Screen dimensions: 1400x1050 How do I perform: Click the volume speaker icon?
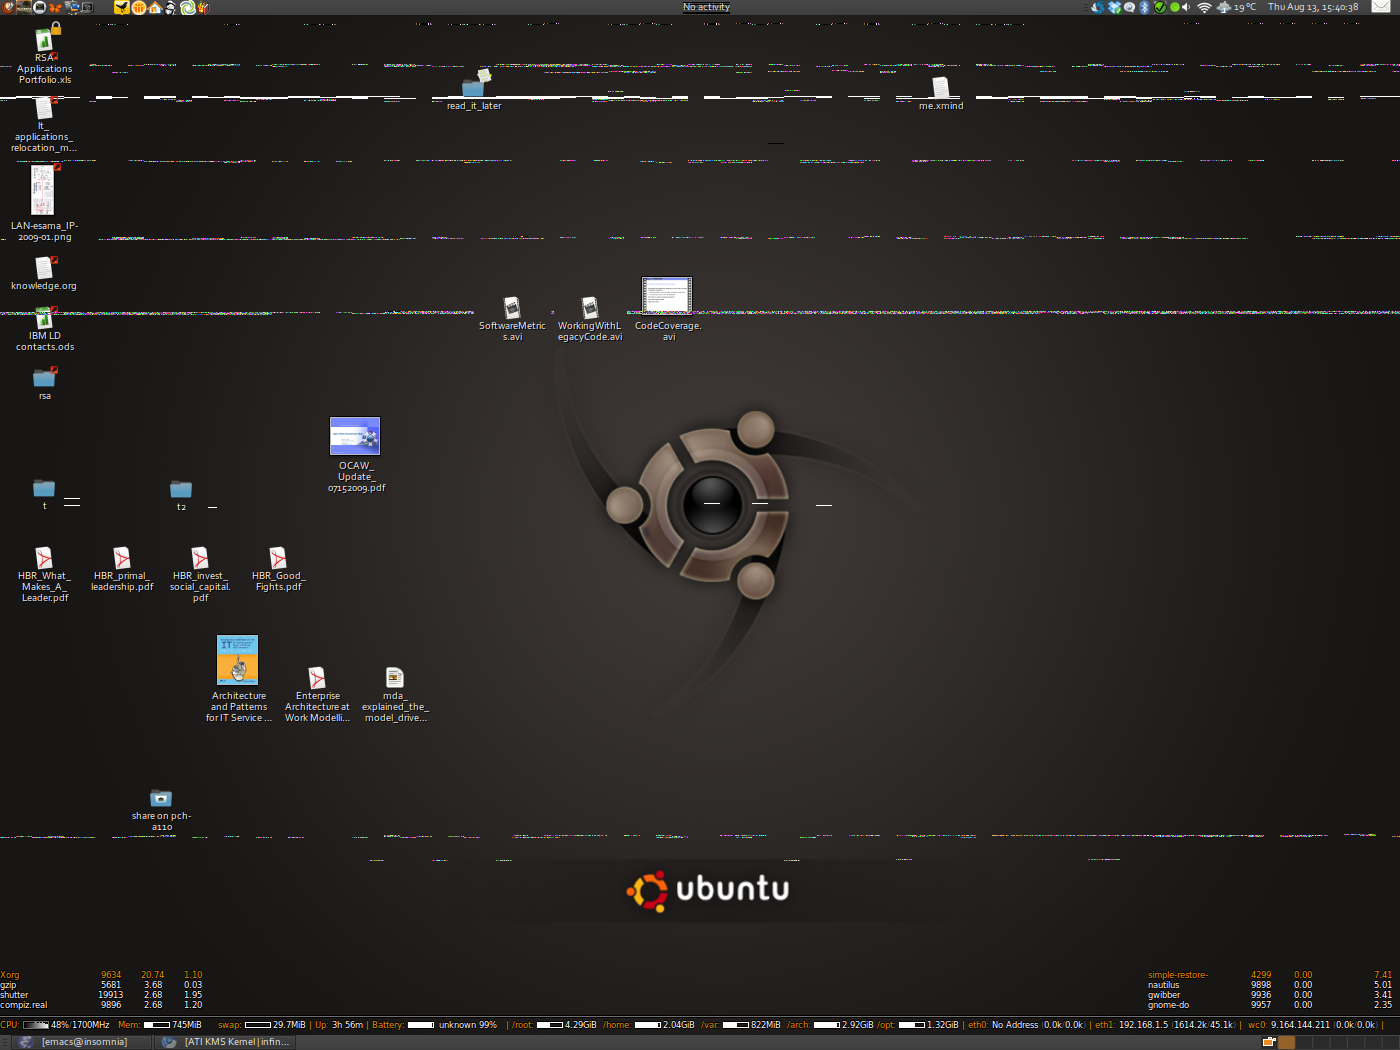click(1187, 7)
